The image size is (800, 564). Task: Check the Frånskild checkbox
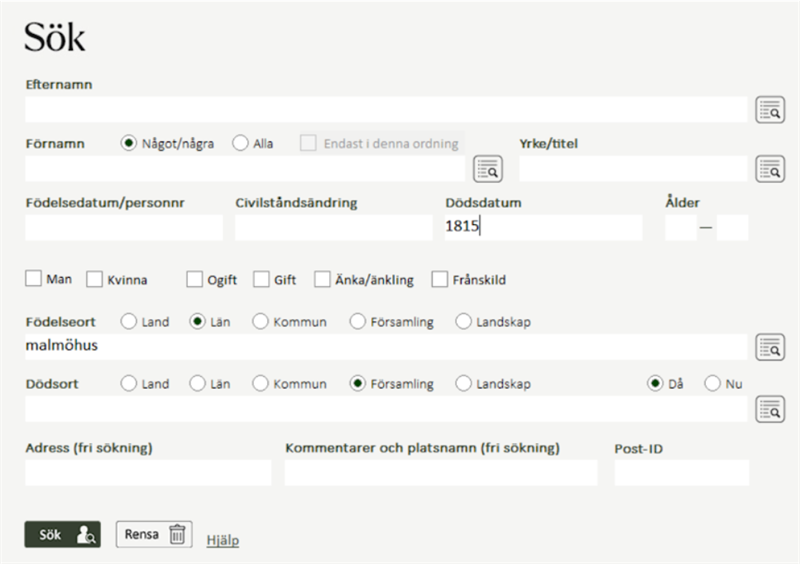pos(439,280)
